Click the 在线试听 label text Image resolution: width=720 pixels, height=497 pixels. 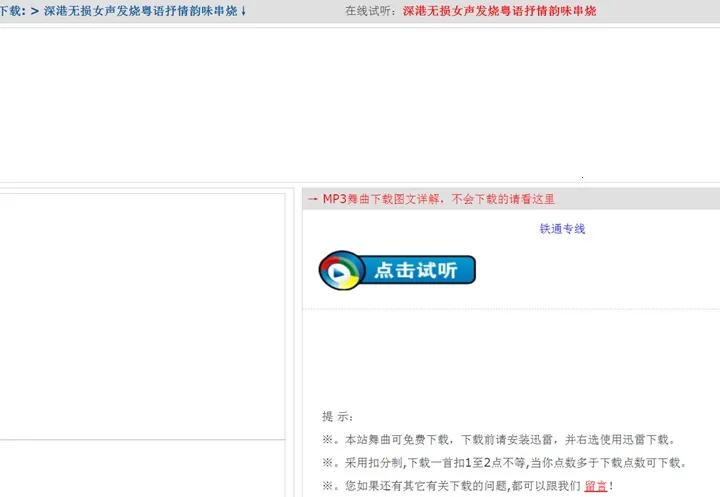click(x=370, y=11)
